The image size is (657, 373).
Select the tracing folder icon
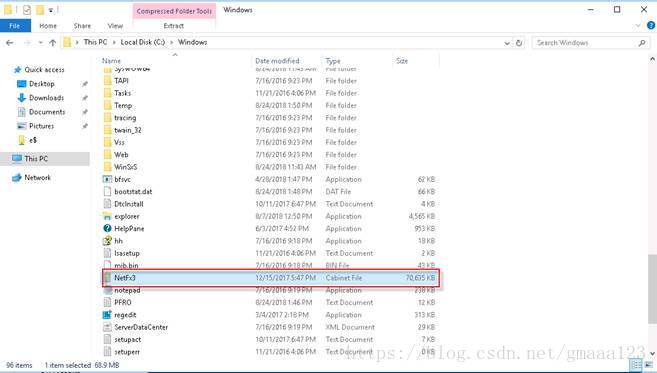[x=108, y=118]
